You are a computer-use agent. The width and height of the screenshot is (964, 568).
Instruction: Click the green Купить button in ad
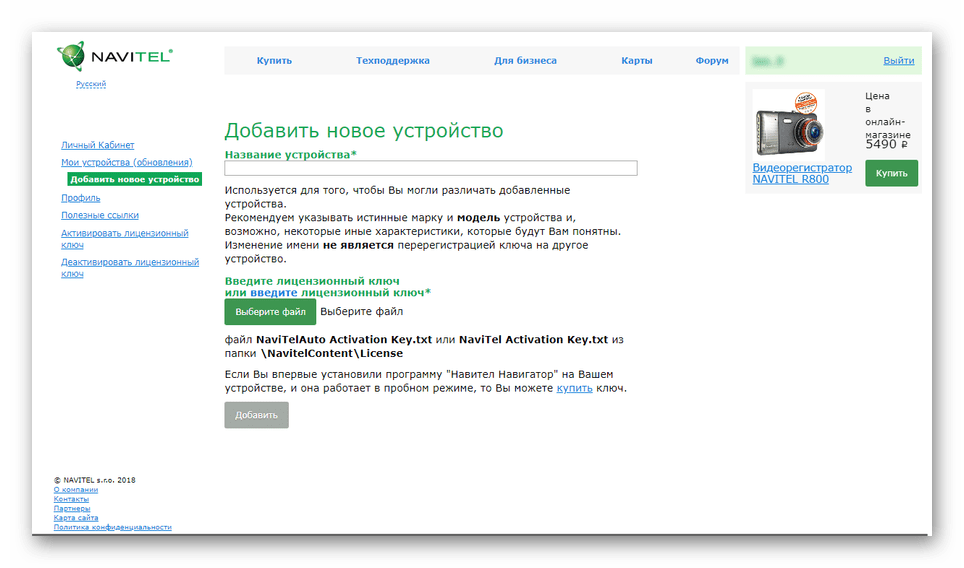[891, 173]
